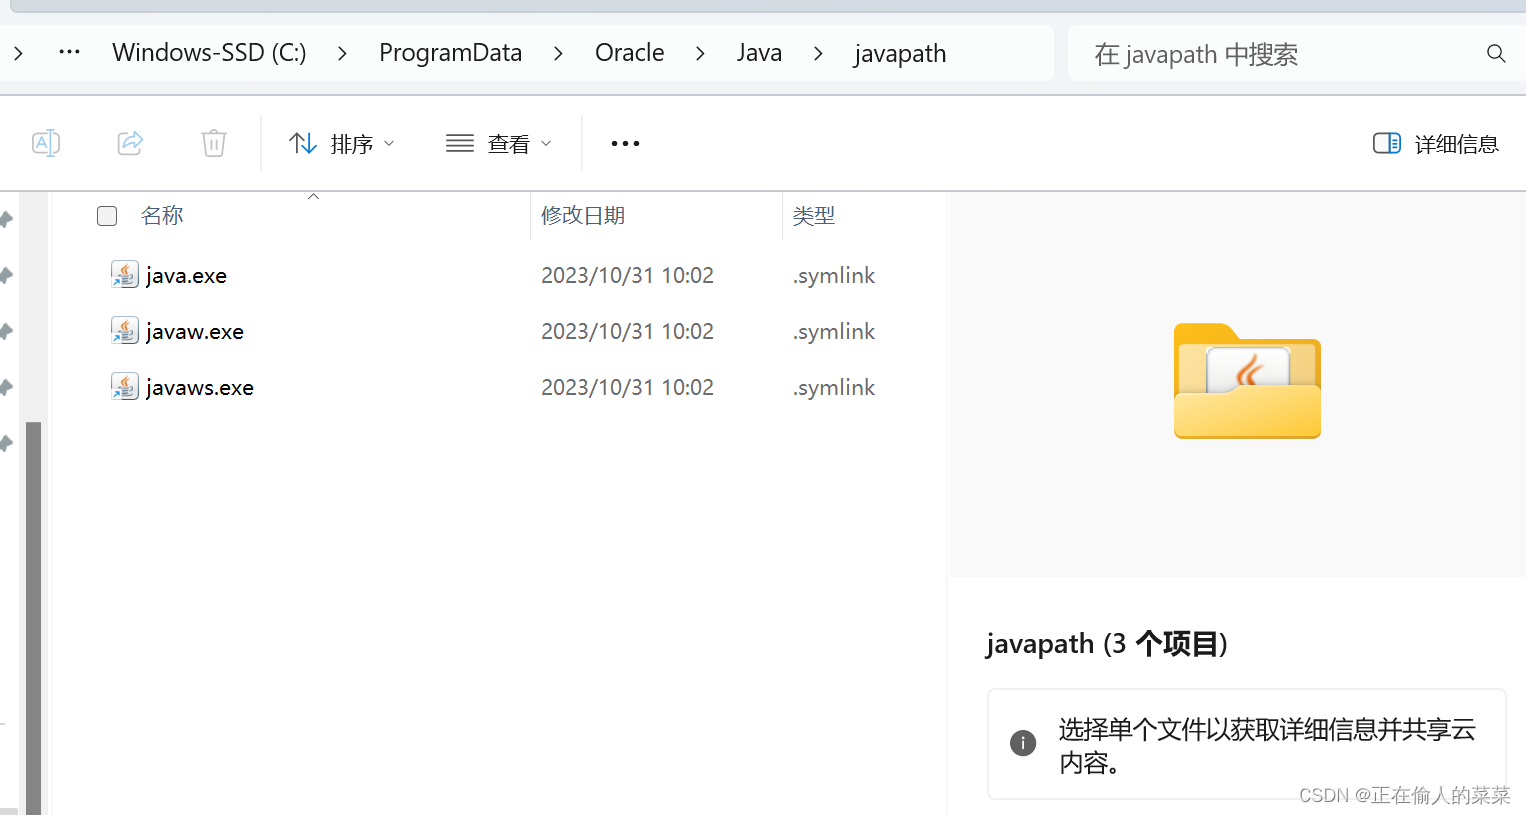
Task: Click the javapath (3 个项目) heading
Action: [1107, 643]
